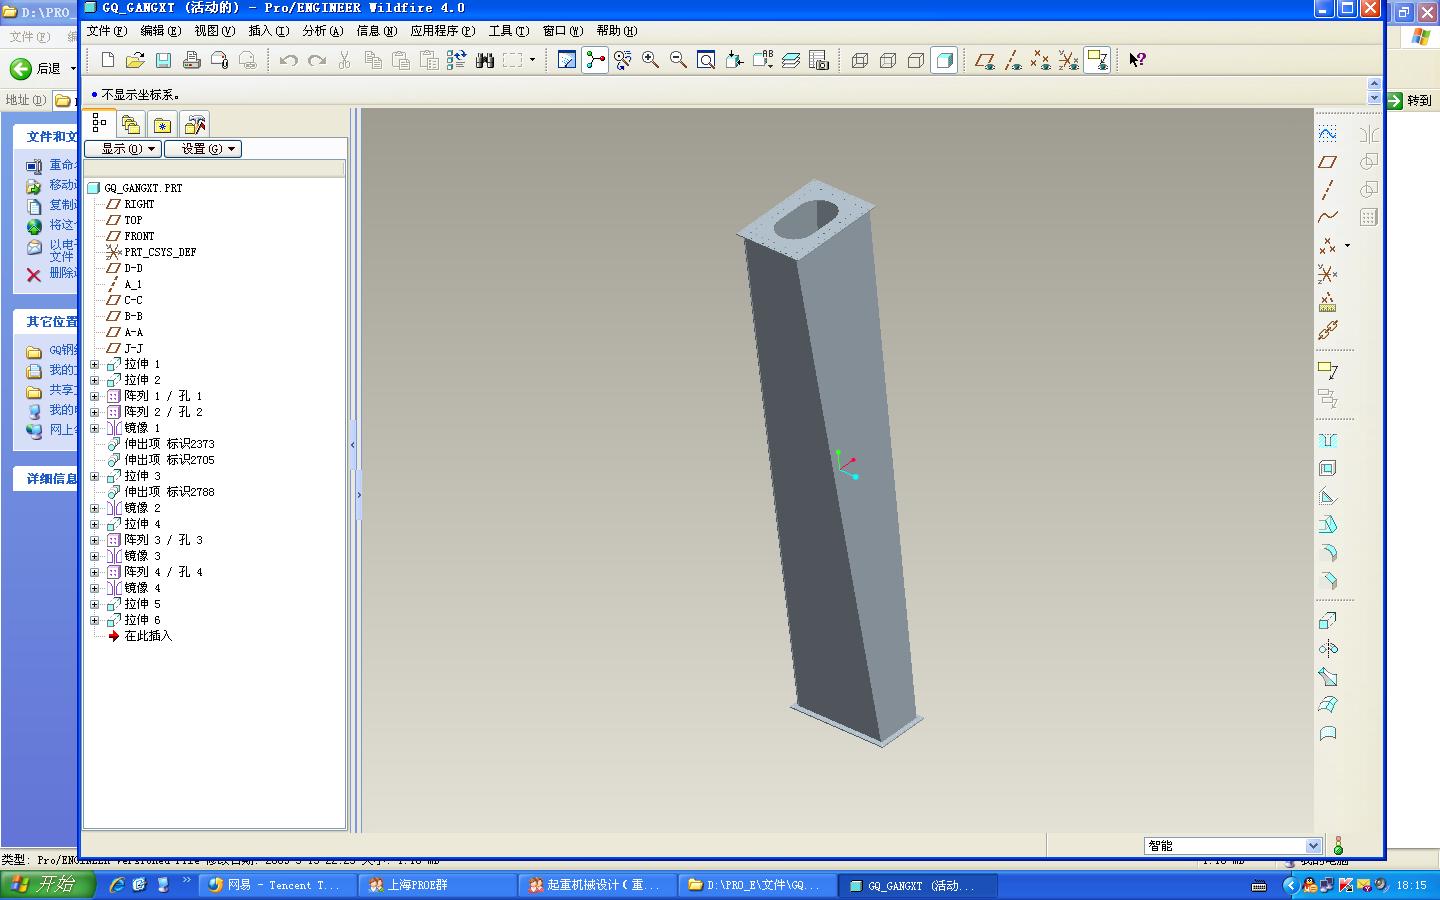Screen dimensions: 1440x900
Task: Switch to No Hidden display mode
Action: (916, 60)
